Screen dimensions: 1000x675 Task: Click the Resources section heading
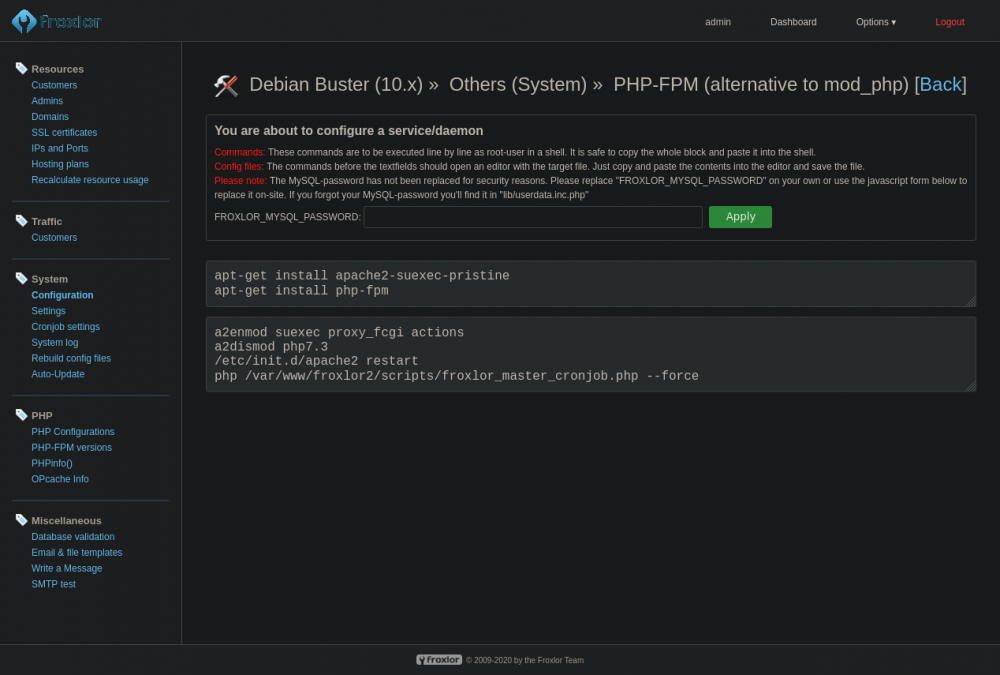pos(57,69)
